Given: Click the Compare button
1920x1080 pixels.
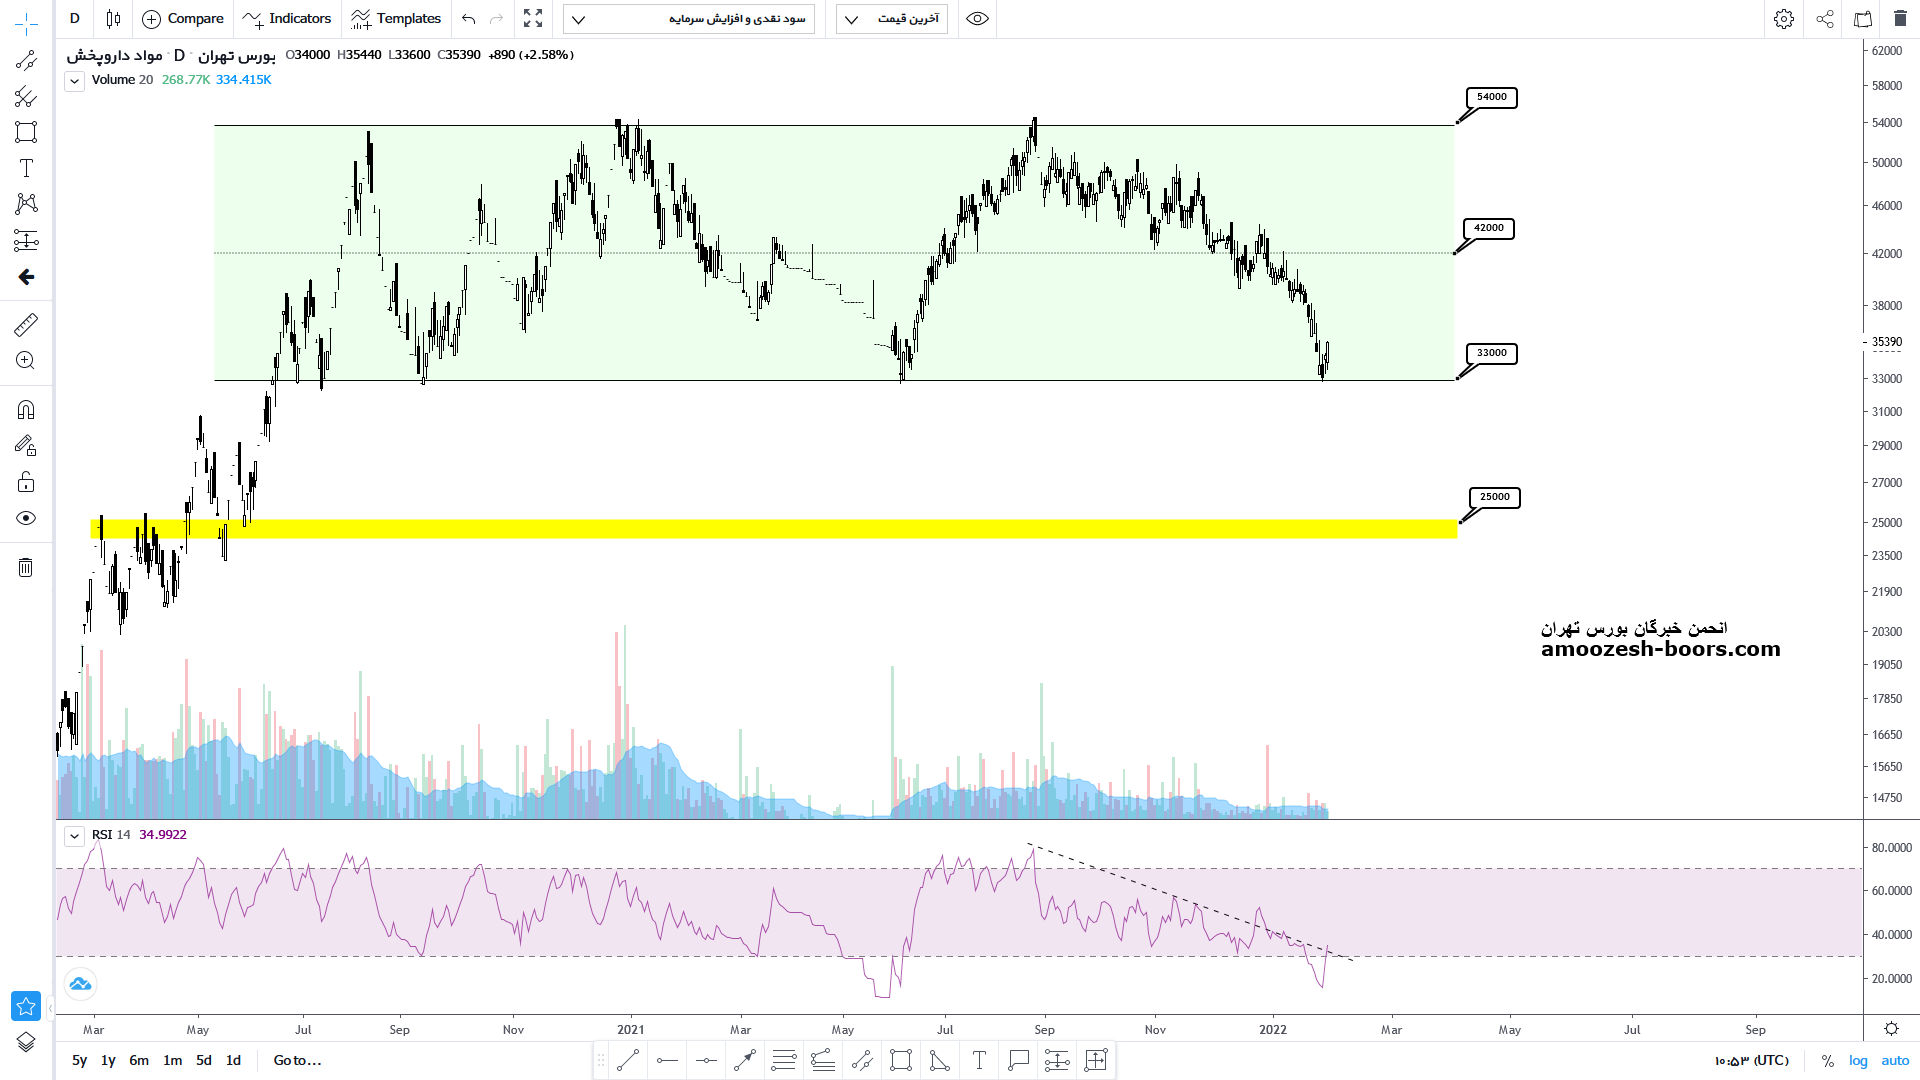Looking at the screenshot, I should click(183, 19).
